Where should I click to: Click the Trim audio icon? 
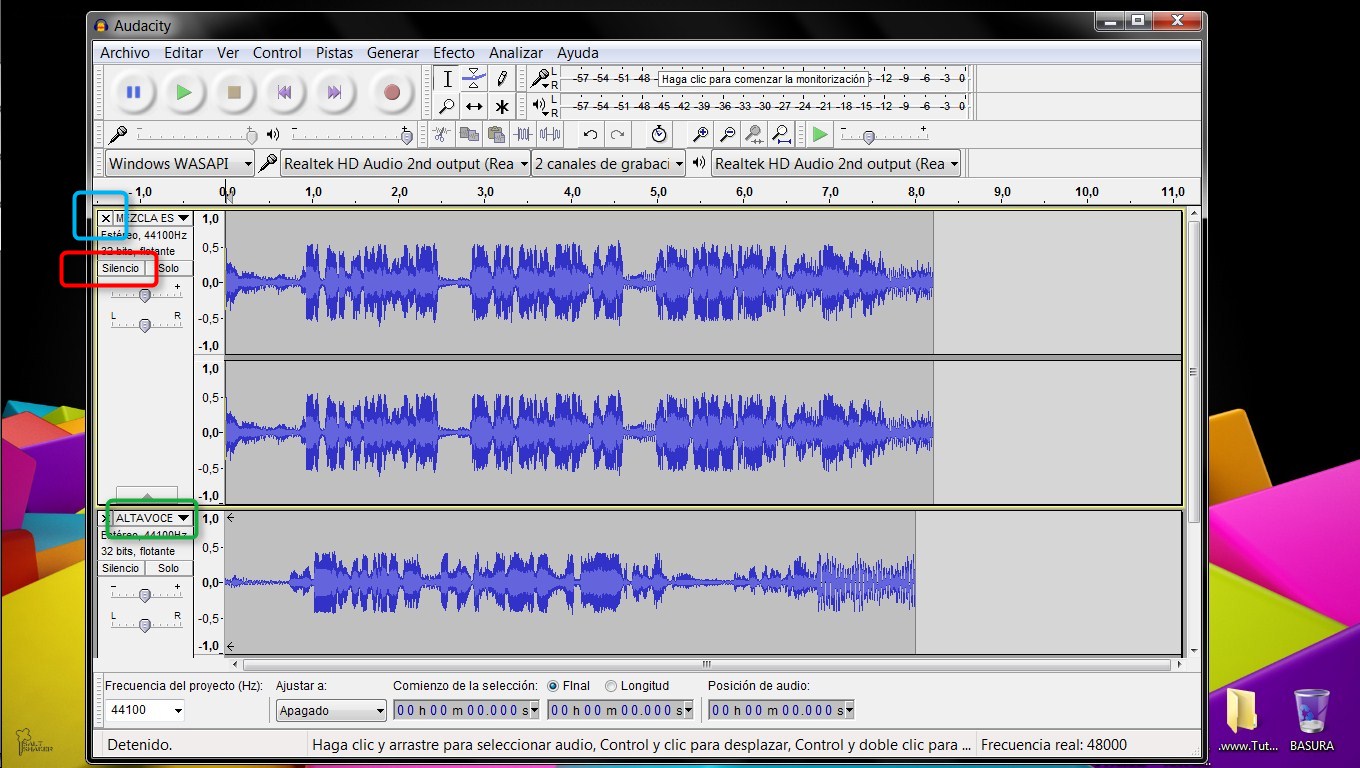coord(523,134)
